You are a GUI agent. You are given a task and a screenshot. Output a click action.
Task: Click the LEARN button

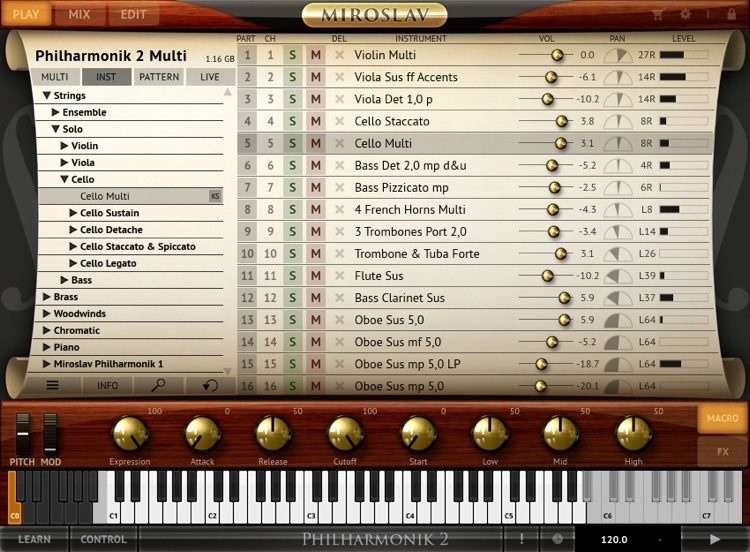pos(35,539)
